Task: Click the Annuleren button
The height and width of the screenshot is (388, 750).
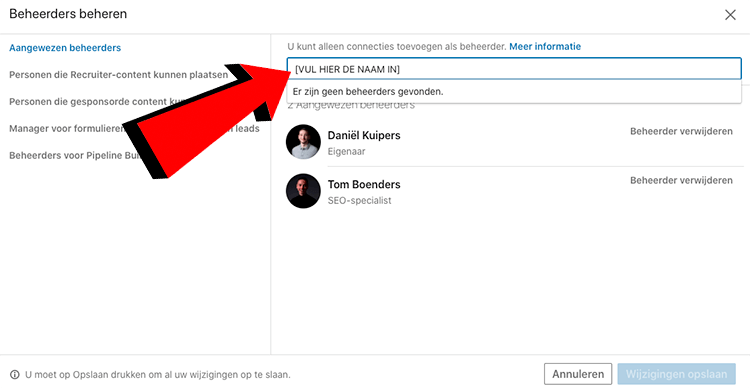Action: coord(578,374)
